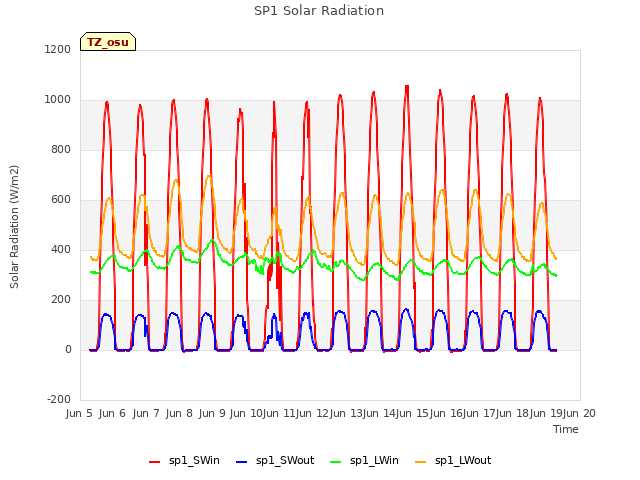640x480 pixels.
Task: Click the Jun 20 x-axis date label
Action: pyautogui.click(x=579, y=413)
